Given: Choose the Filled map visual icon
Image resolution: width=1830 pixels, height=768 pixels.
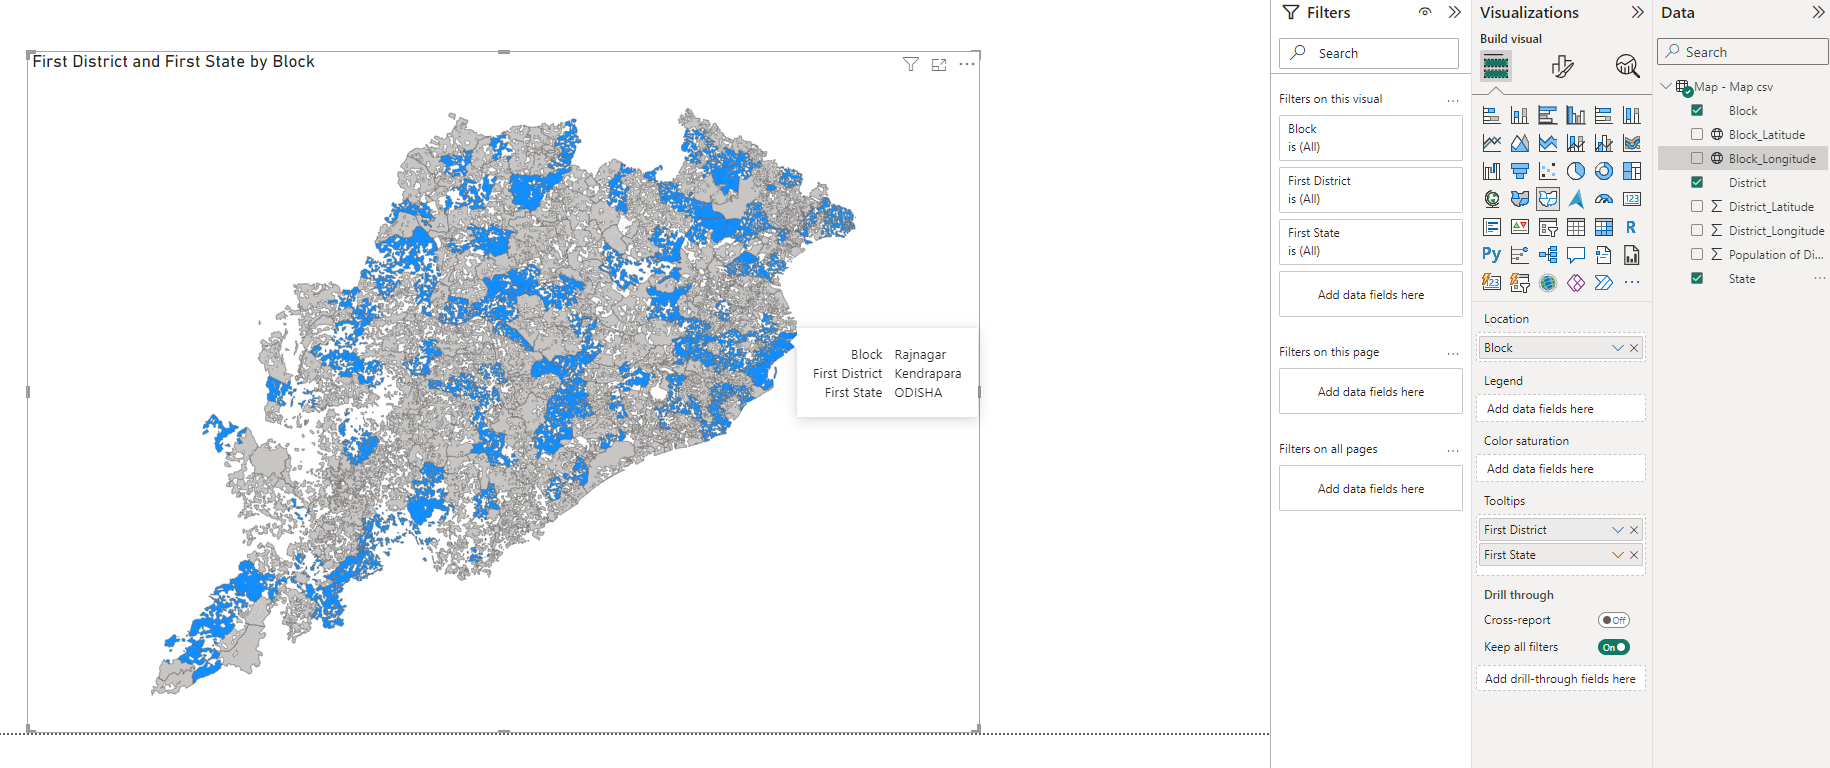Looking at the screenshot, I should (1520, 199).
